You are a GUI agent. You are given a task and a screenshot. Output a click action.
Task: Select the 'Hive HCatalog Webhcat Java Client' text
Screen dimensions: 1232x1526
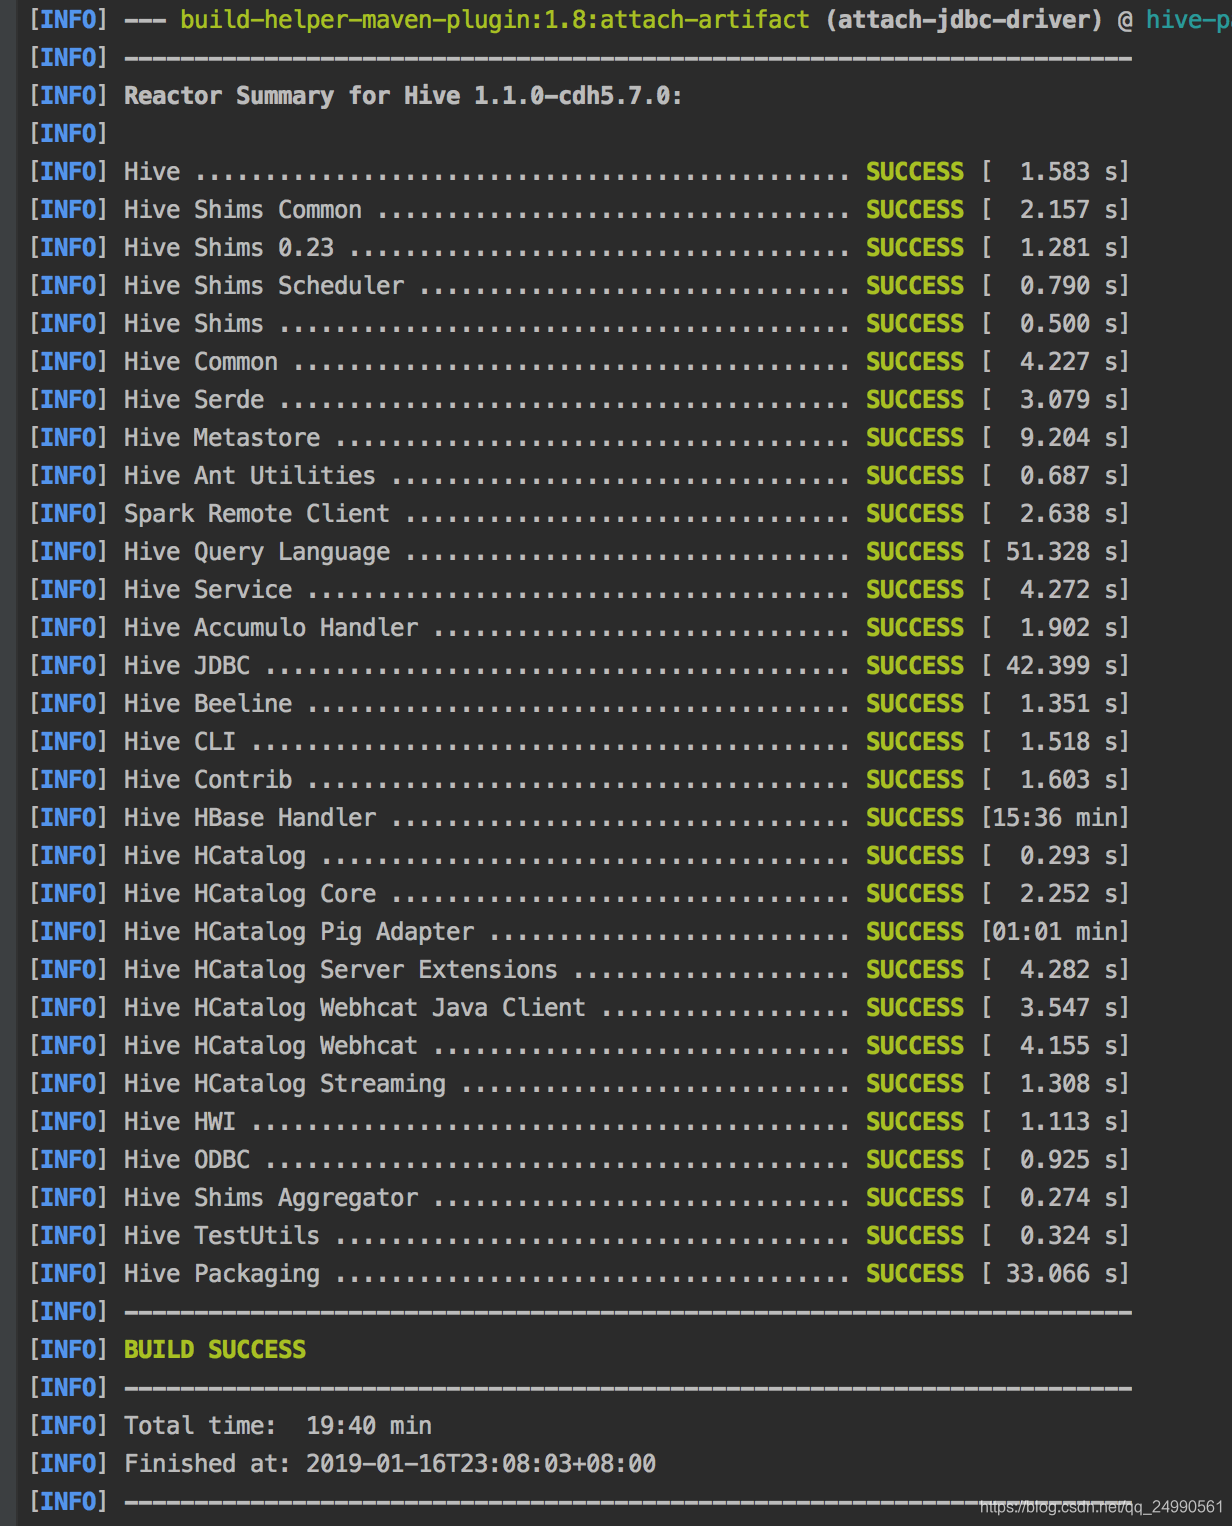click(x=355, y=1008)
